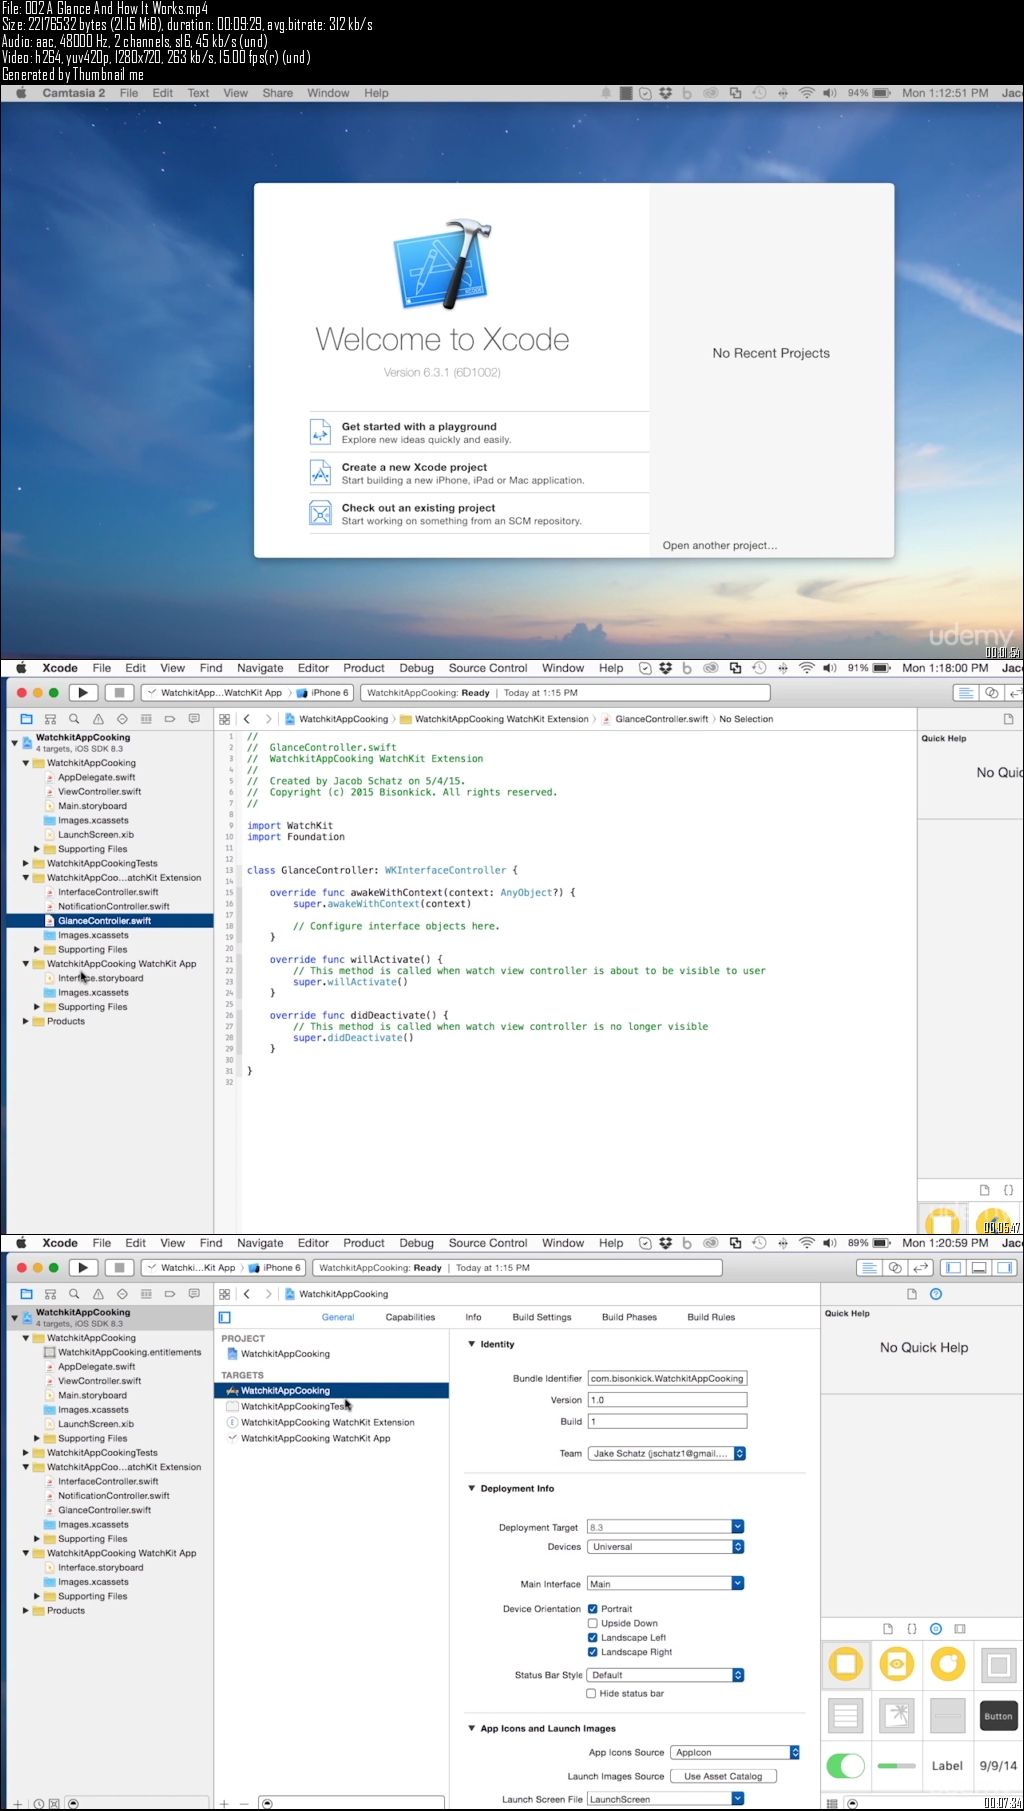Select the Label object in the object library

(x=947, y=1766)
